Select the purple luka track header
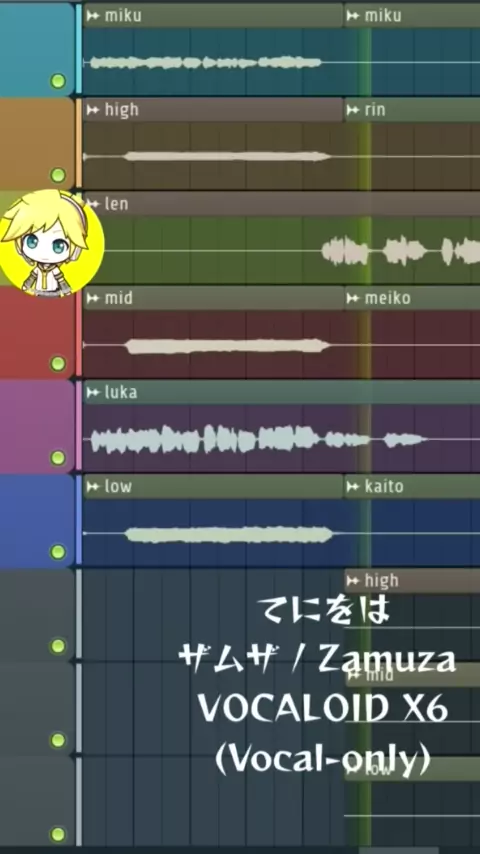 37,426
